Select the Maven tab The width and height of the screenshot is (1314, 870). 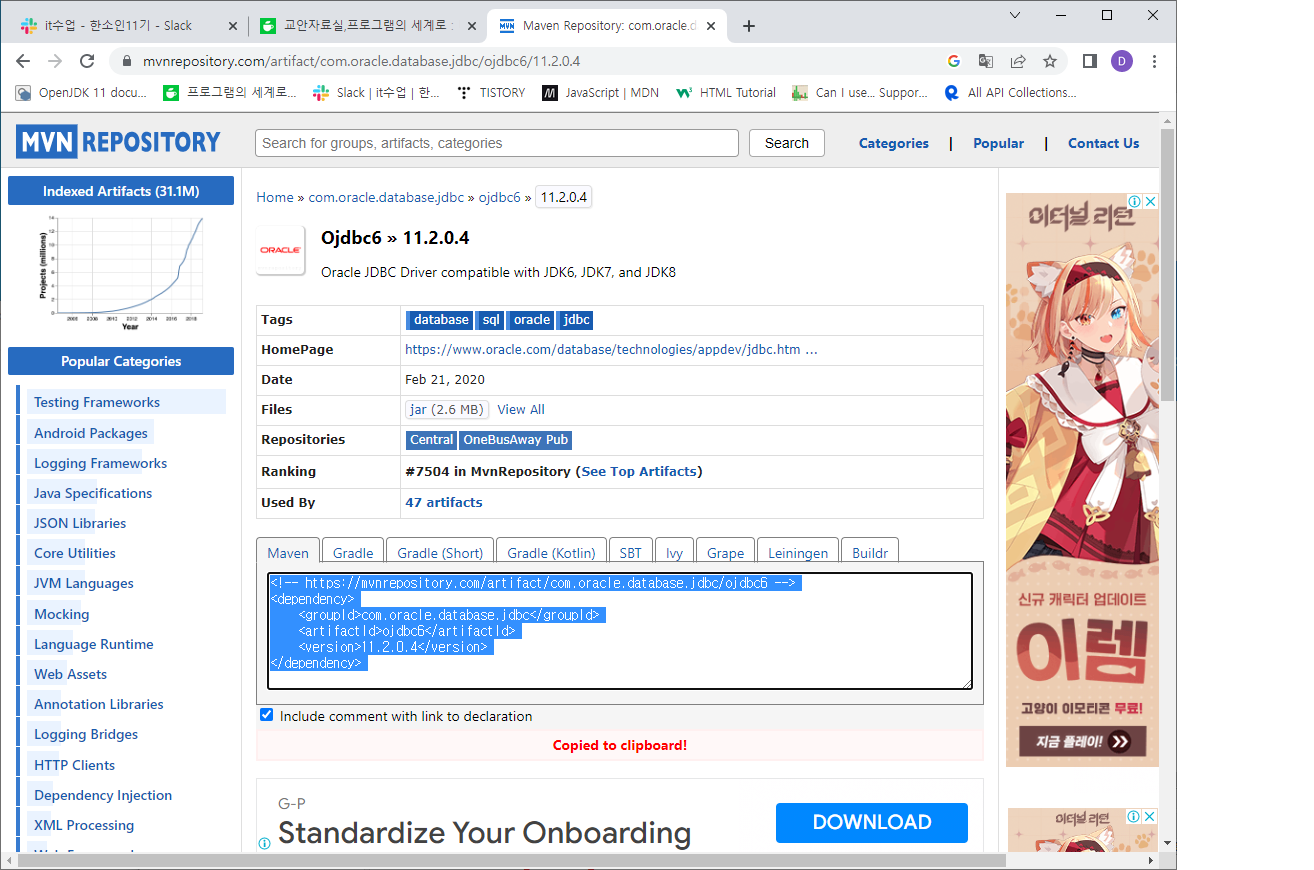[288, 553]
